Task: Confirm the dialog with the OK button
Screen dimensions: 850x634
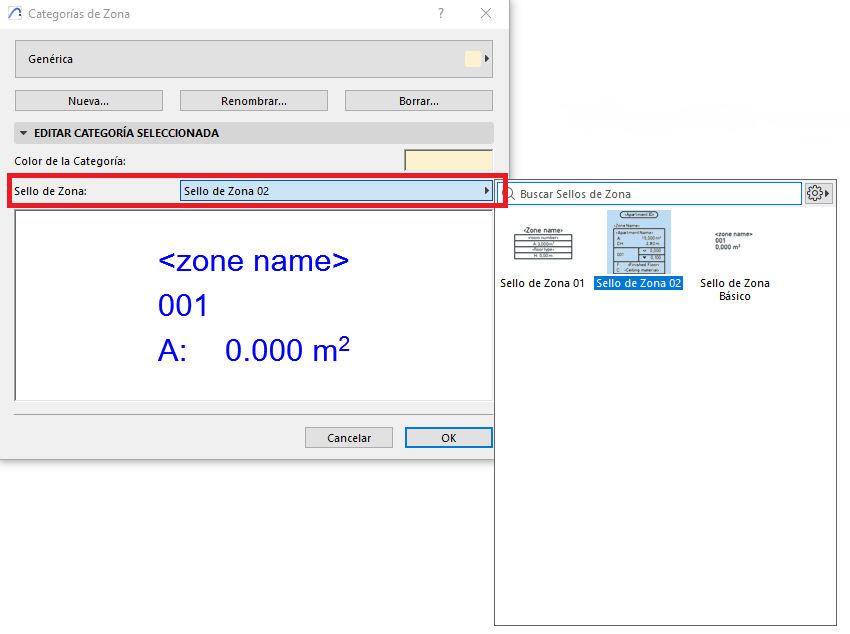Action: click(448, 438)
